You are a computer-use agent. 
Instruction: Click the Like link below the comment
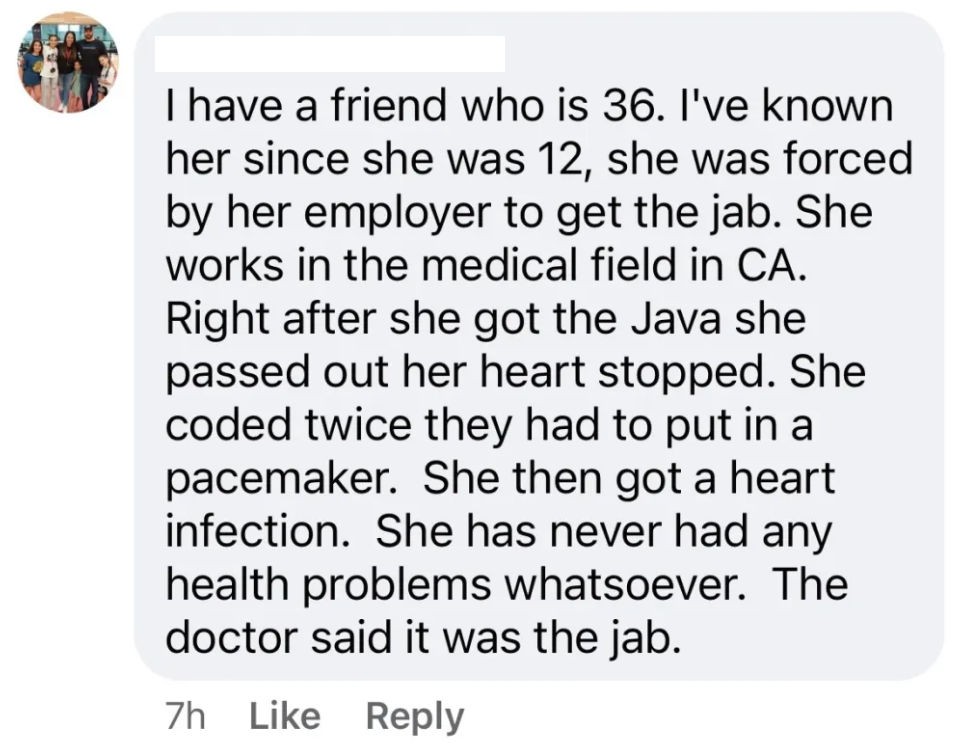coord(284,716)
